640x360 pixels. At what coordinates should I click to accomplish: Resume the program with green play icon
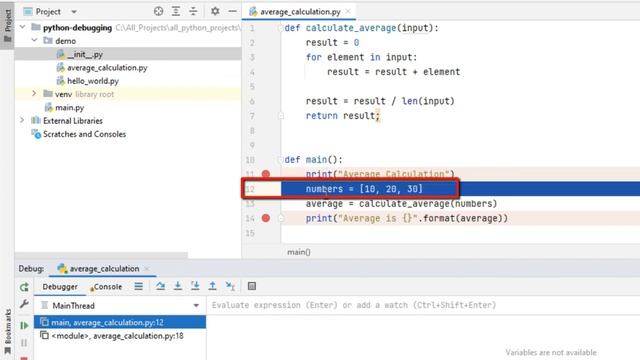24,325
